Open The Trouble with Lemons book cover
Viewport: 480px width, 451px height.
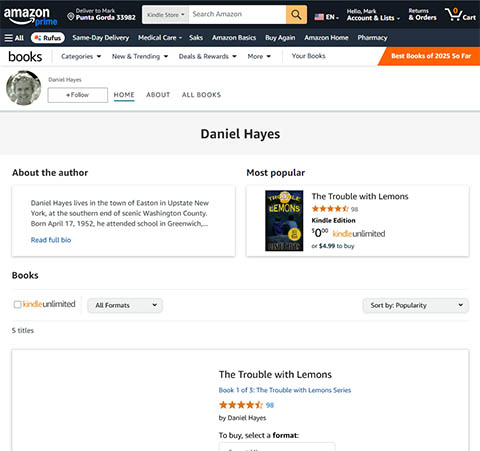[284, 221]
